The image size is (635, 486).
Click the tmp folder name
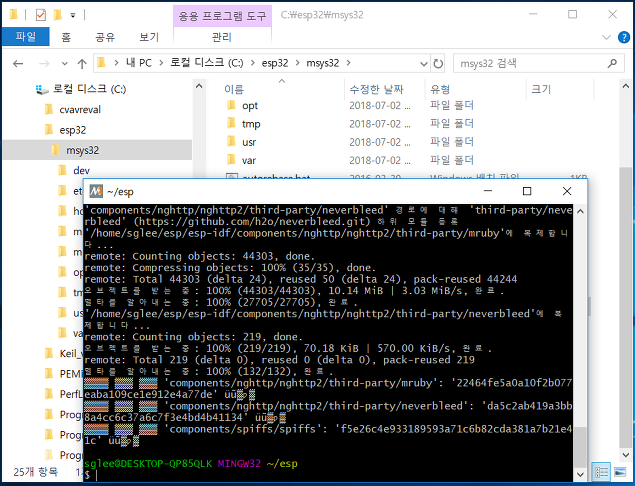[251, 124]
